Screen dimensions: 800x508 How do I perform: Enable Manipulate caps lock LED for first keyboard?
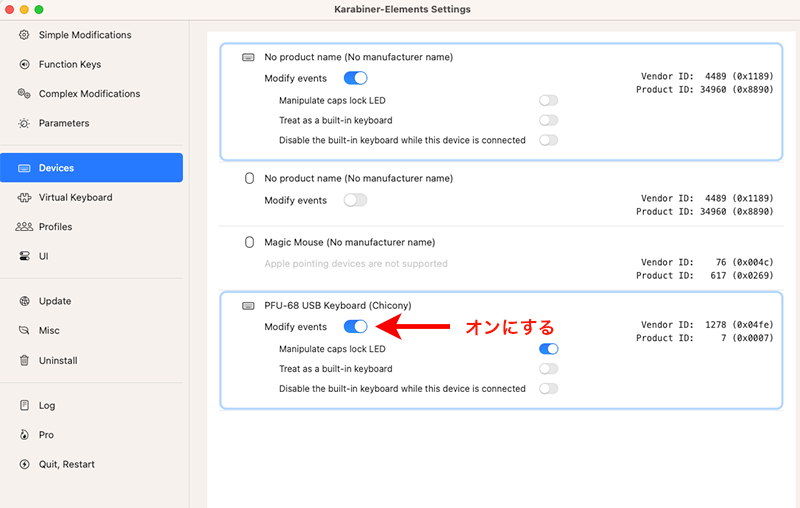coord(548,100)
